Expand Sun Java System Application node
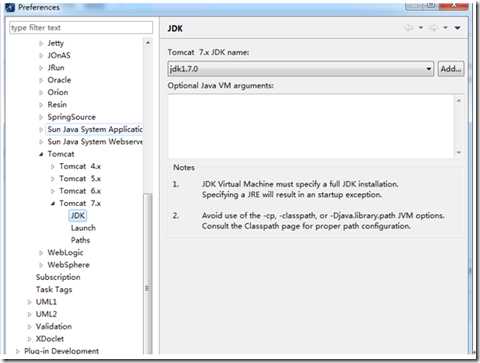480x363 pixels. (41, 130)
